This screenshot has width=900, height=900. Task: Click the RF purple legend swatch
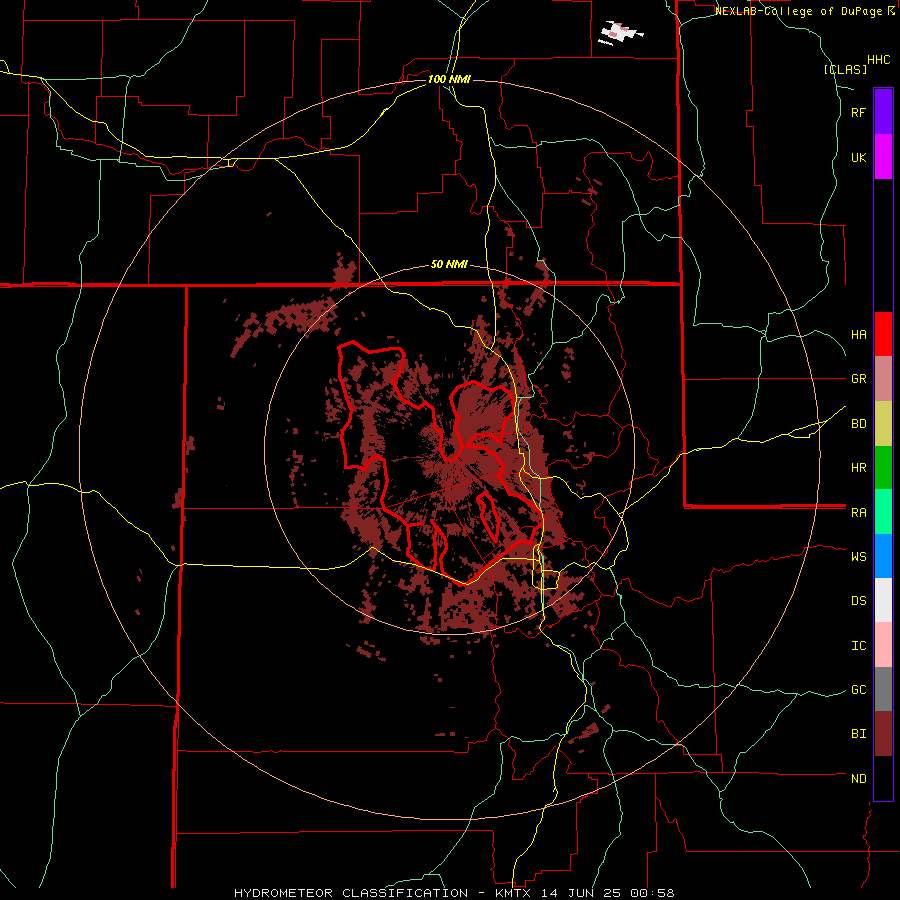(x=883, y=111)
